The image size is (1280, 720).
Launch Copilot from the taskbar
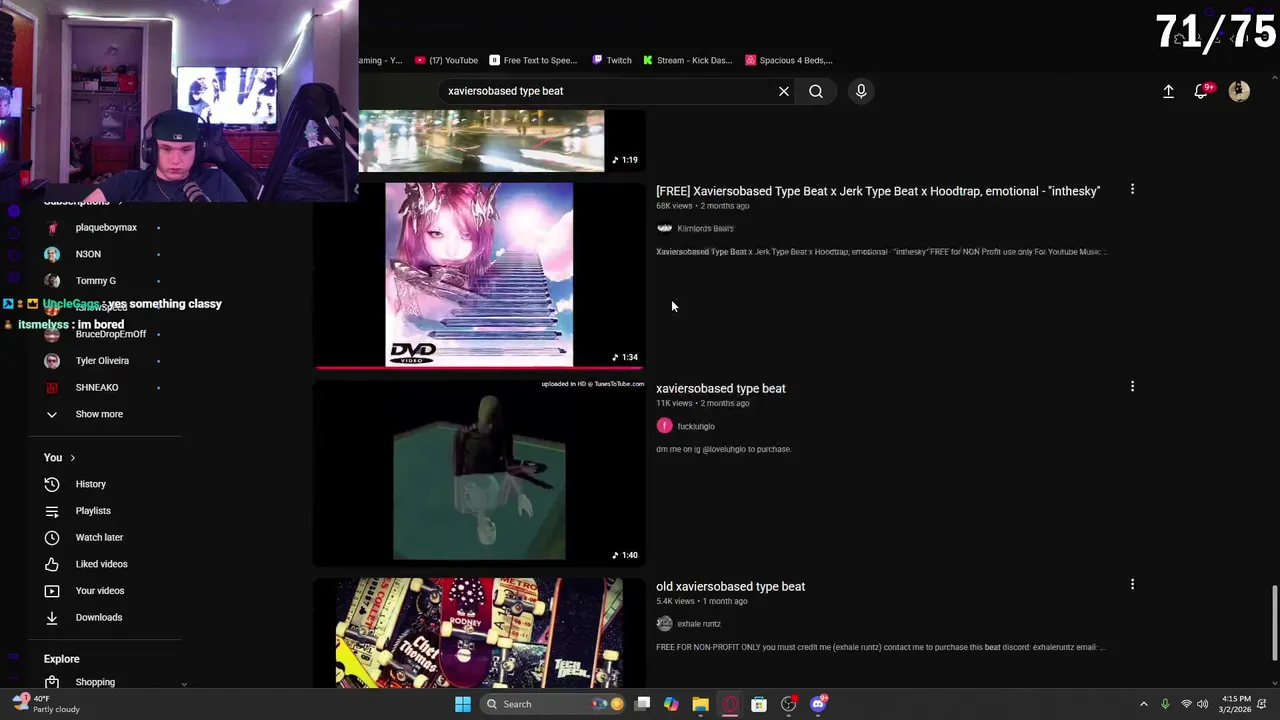click(671, 704)
